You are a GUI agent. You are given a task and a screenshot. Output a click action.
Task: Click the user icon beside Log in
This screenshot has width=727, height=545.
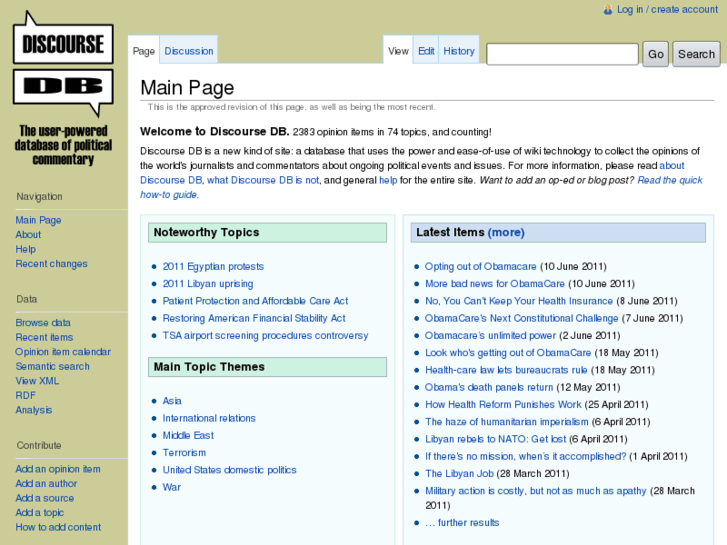(x=607, y=10)
